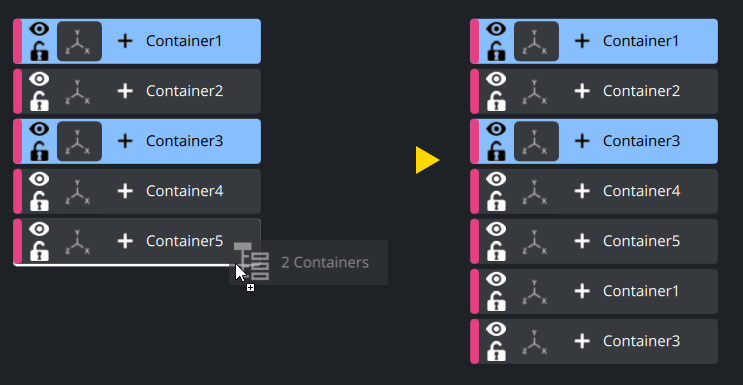Hide the unselected Container1 copy with its eye icon
Screen dimensions: 743x385
pos(496,279)
